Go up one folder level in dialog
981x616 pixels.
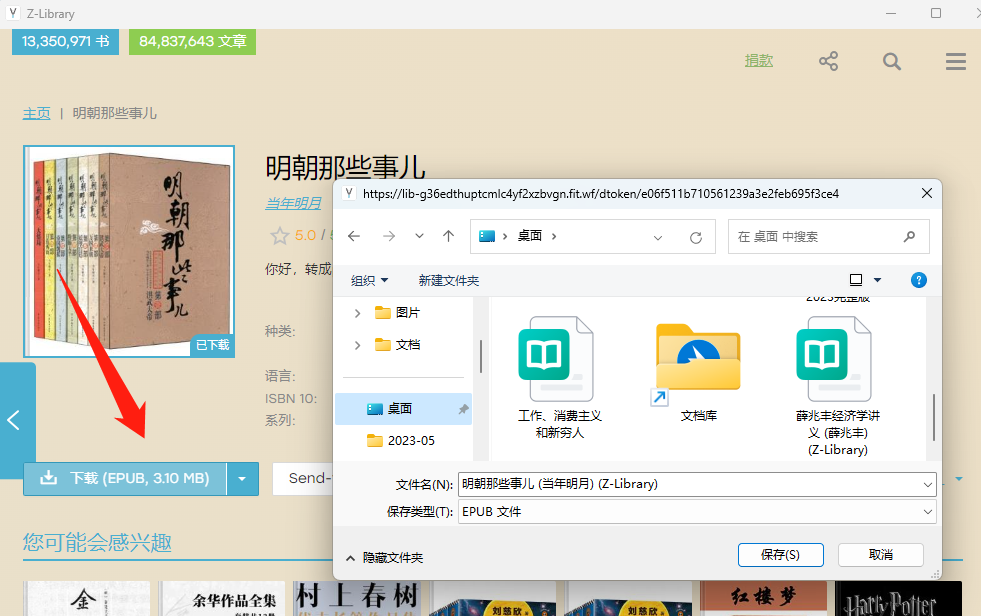[x=449, y=236]
